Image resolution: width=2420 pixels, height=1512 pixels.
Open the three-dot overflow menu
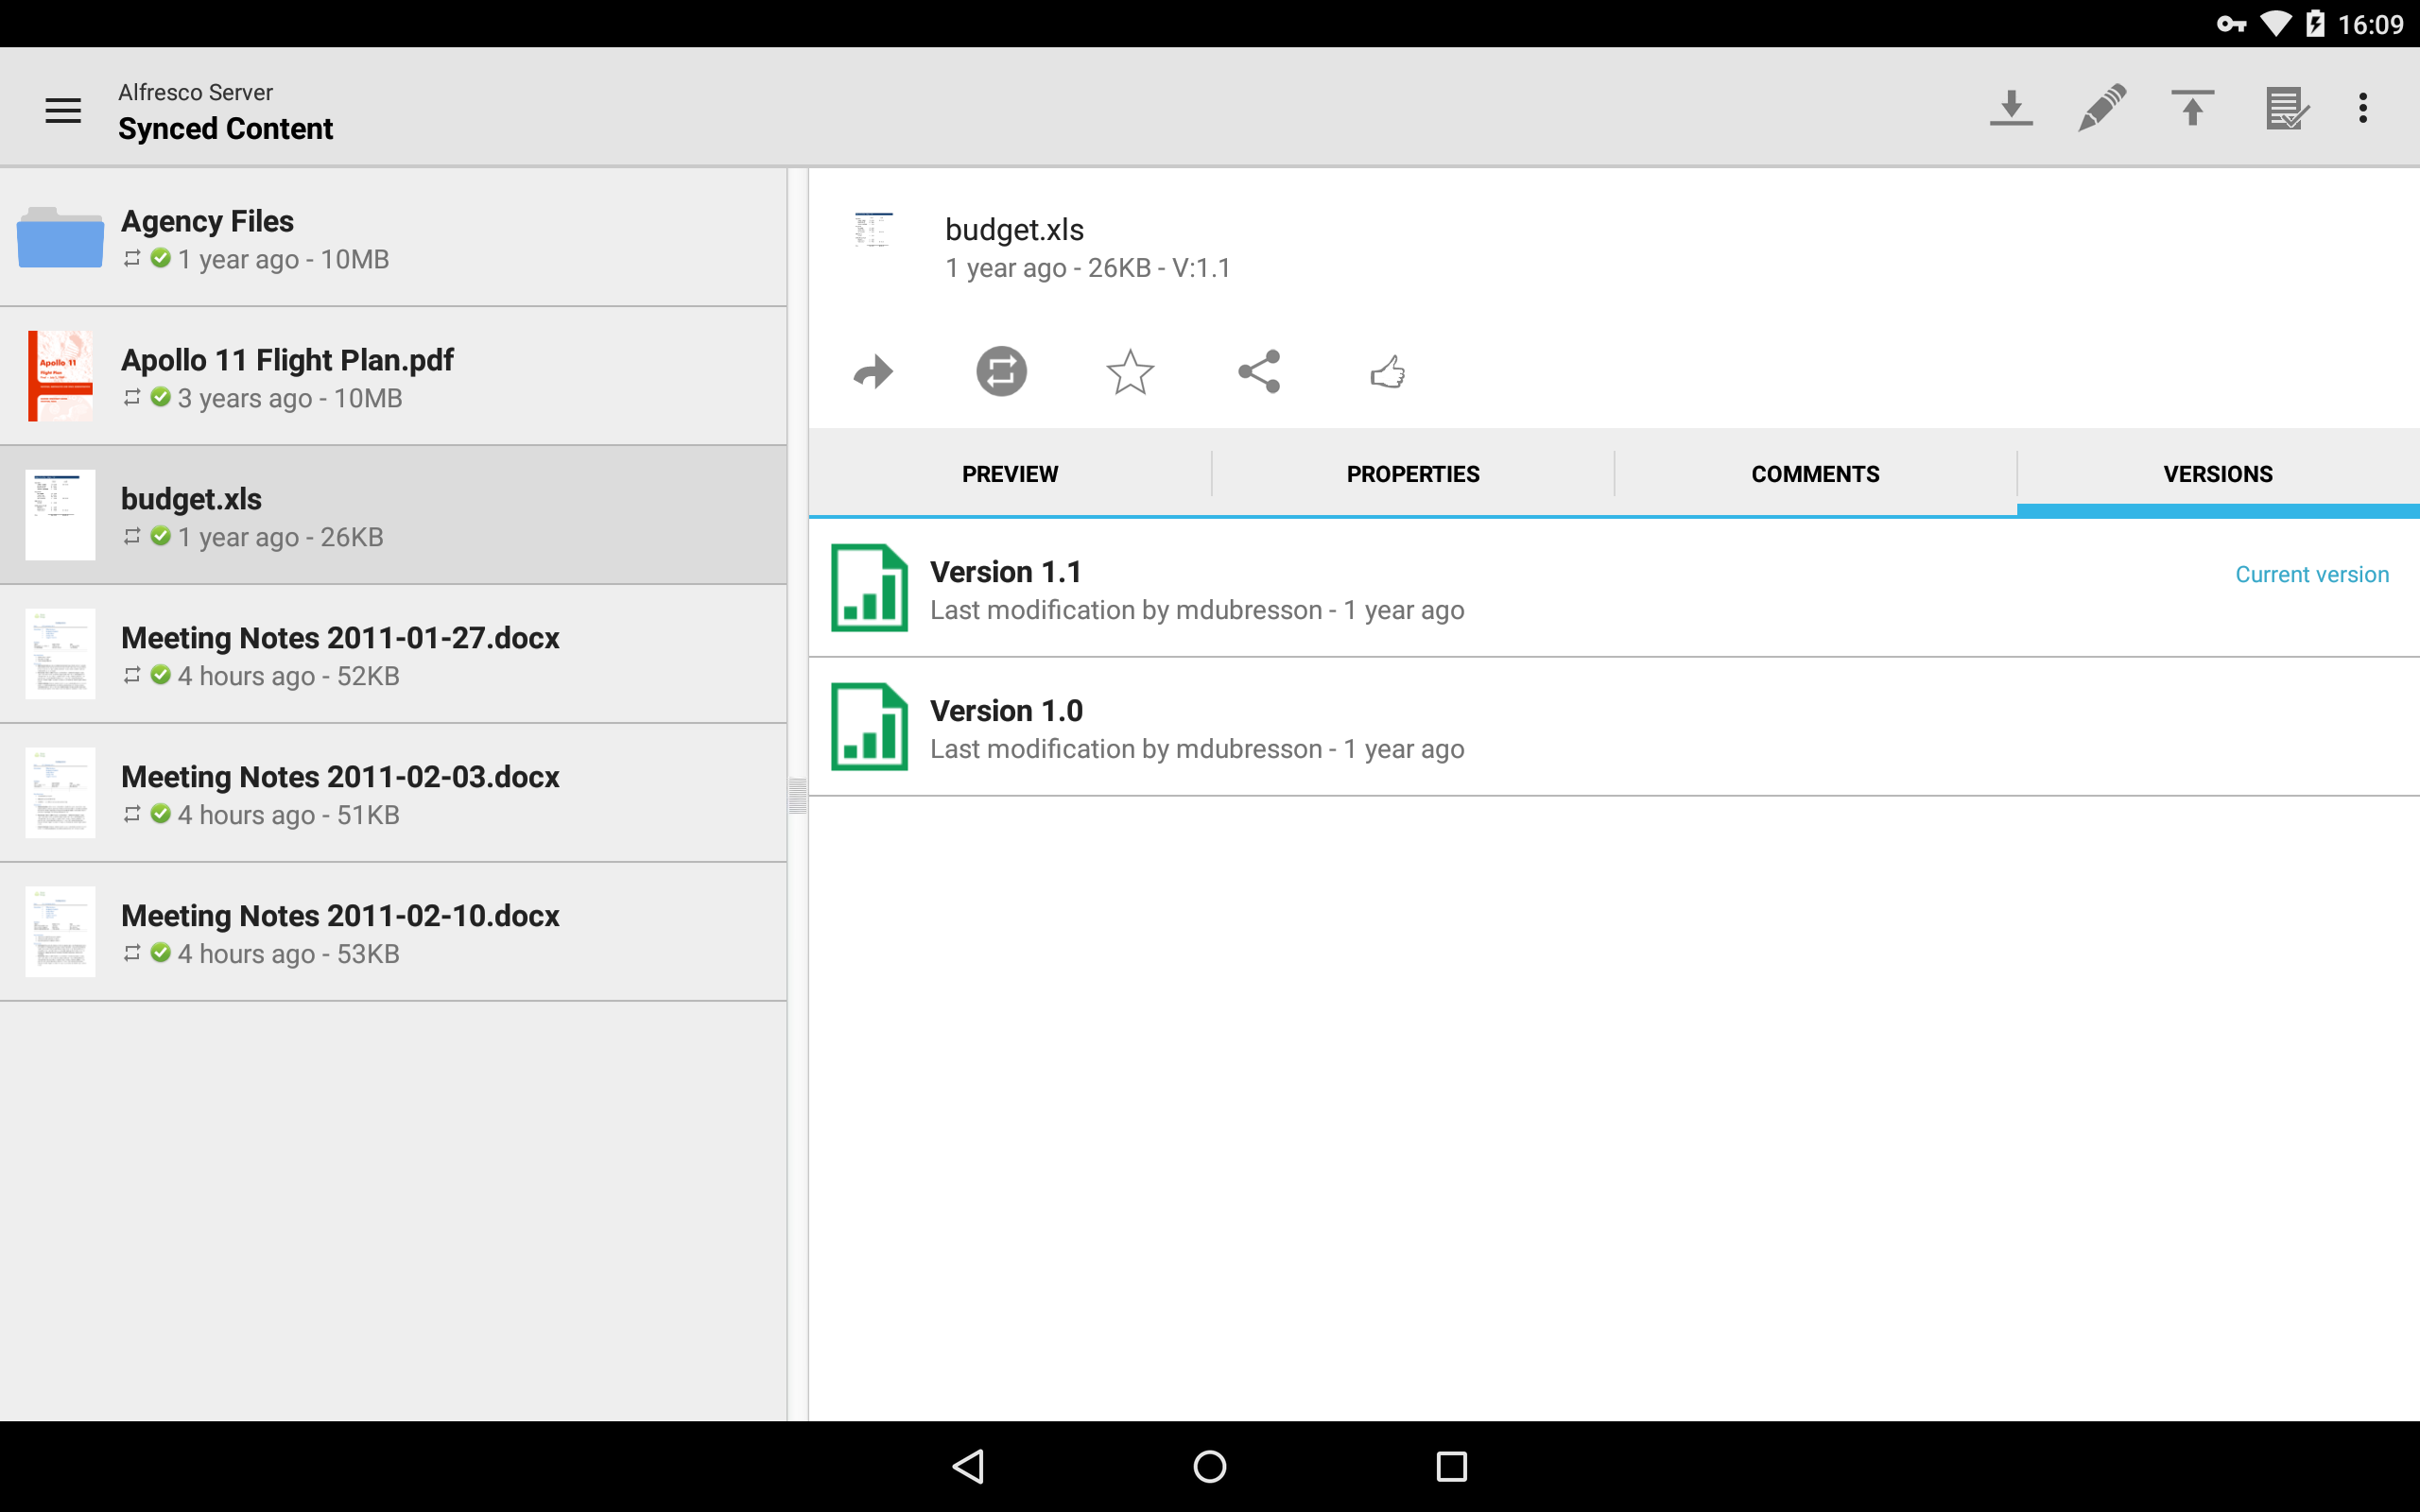tap(2363, 108)
